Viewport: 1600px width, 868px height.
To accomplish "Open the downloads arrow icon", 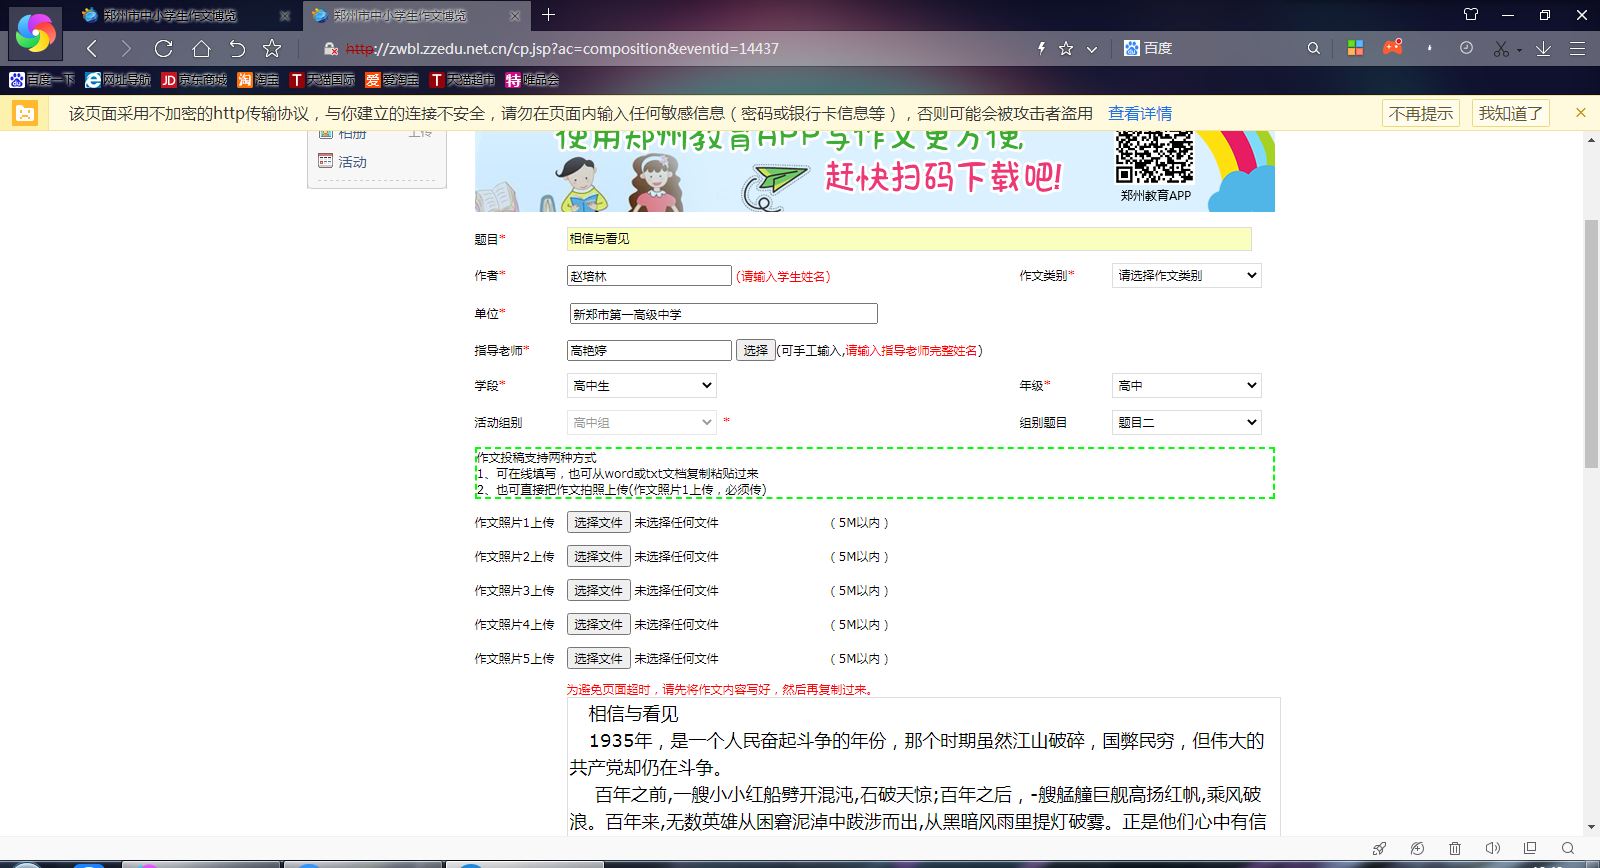I will pos(1543,48).
